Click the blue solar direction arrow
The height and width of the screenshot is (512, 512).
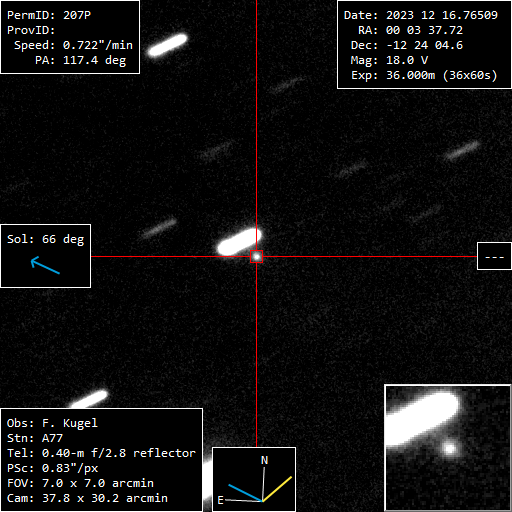pos(45,265)
